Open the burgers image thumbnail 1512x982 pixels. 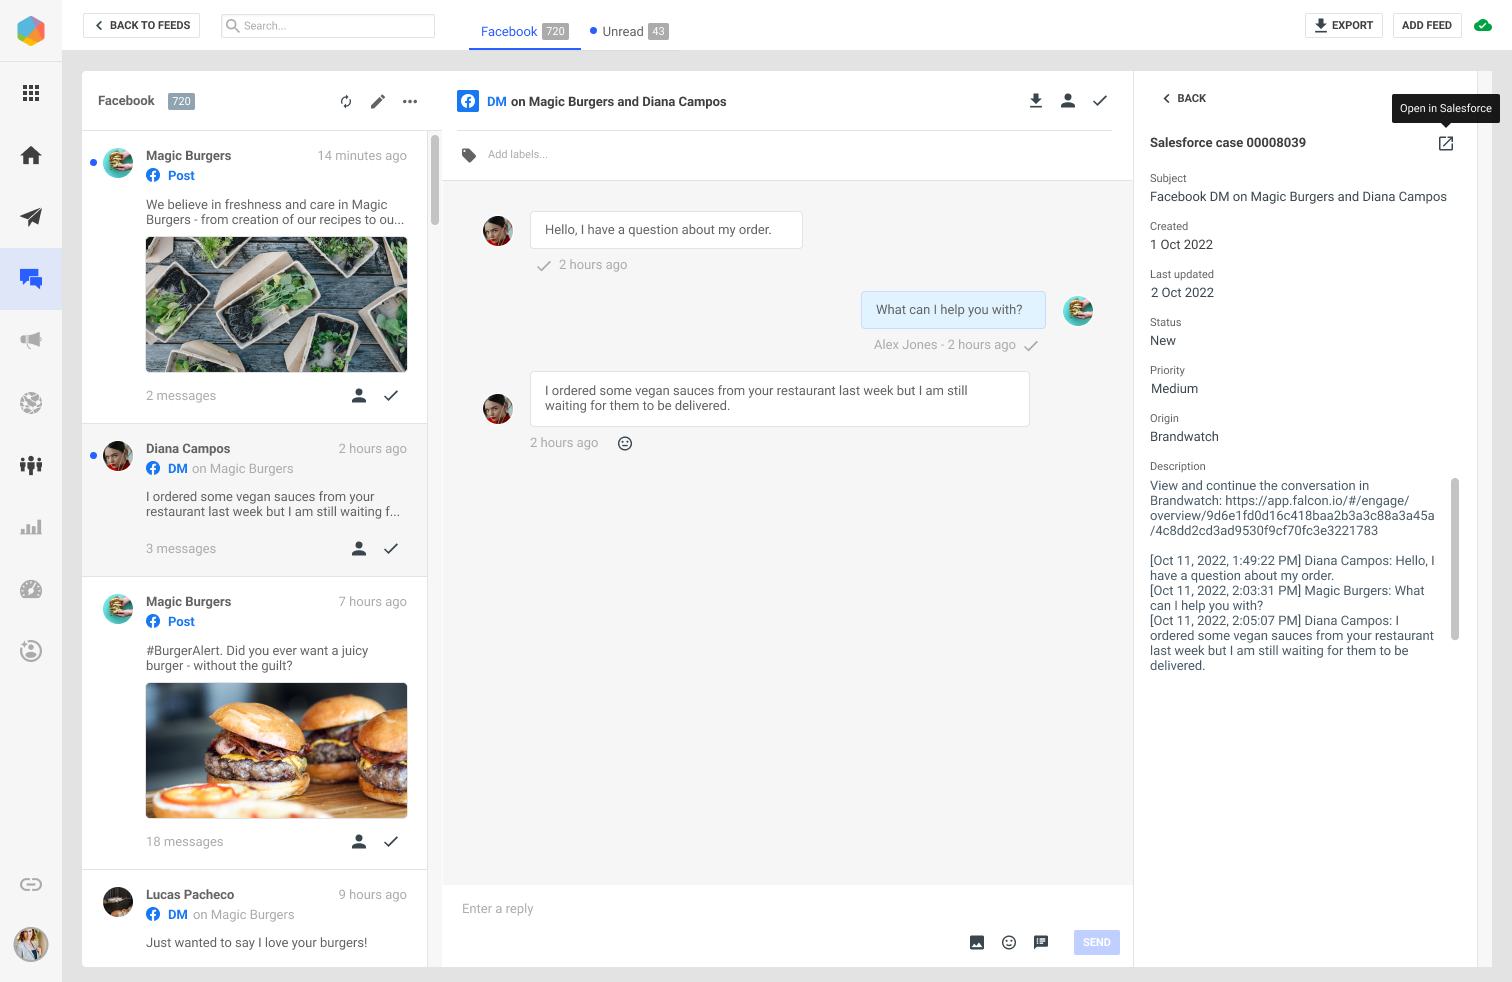[x=276, y=751]
